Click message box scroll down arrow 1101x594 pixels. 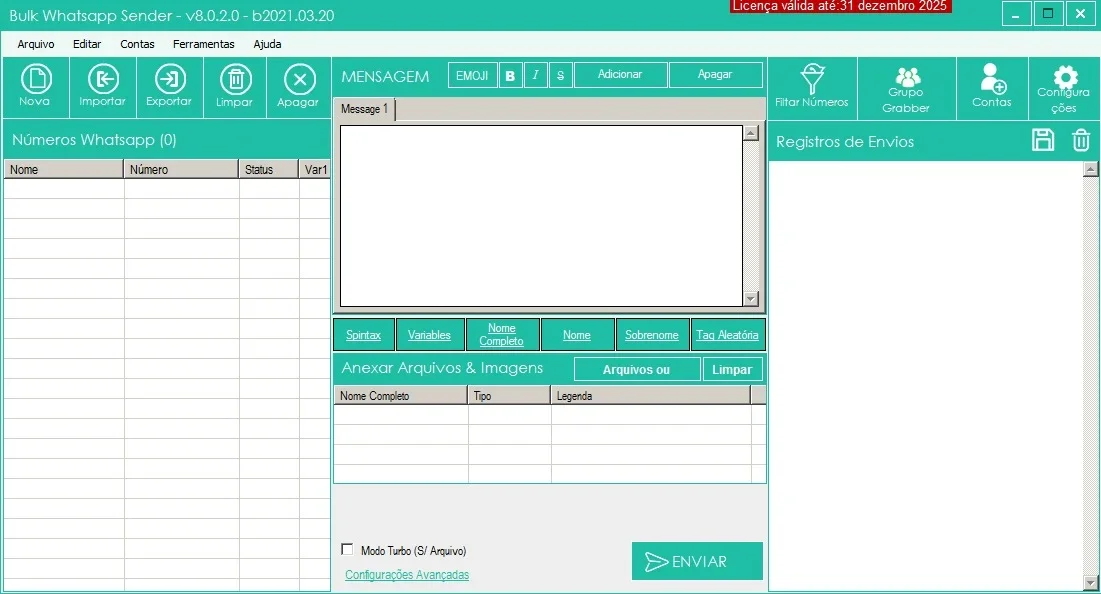751,298
